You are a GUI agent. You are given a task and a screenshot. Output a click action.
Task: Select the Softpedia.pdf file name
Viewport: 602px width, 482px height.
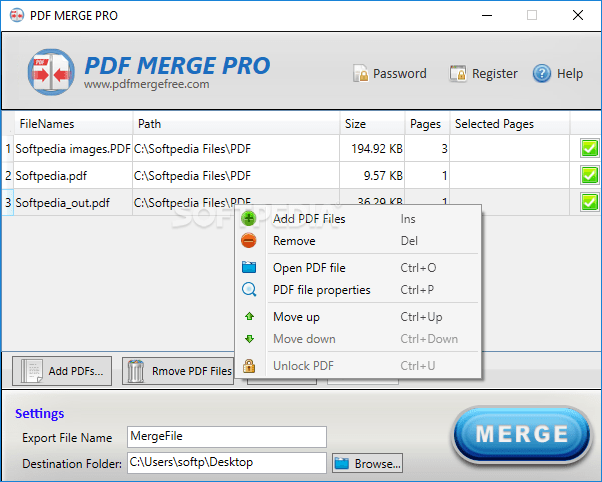point(51,176)
